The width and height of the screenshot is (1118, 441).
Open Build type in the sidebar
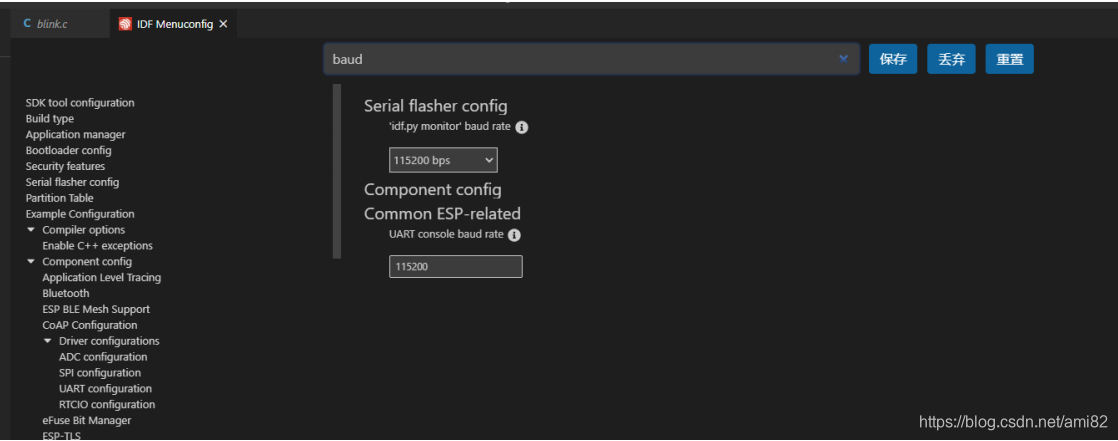50,118
